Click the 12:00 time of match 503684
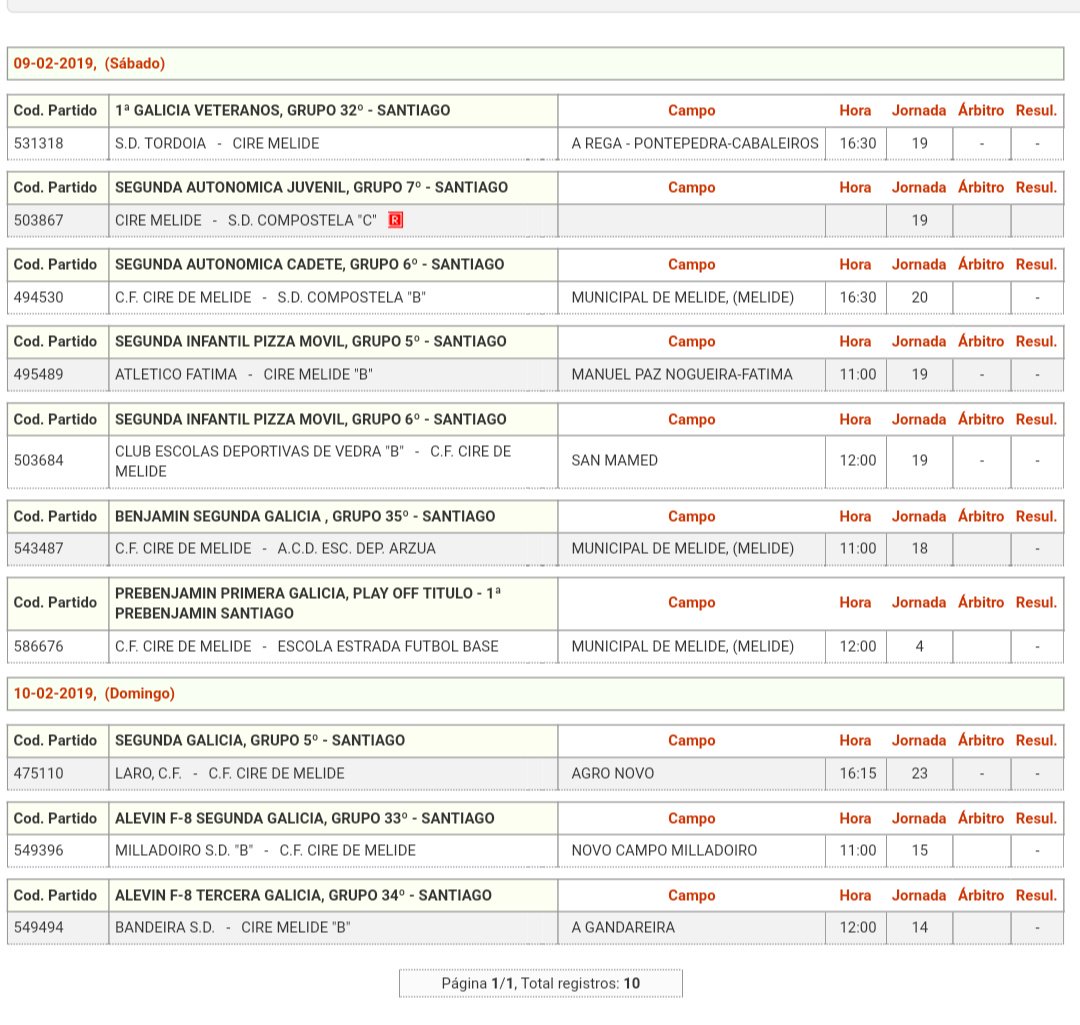 858,460
